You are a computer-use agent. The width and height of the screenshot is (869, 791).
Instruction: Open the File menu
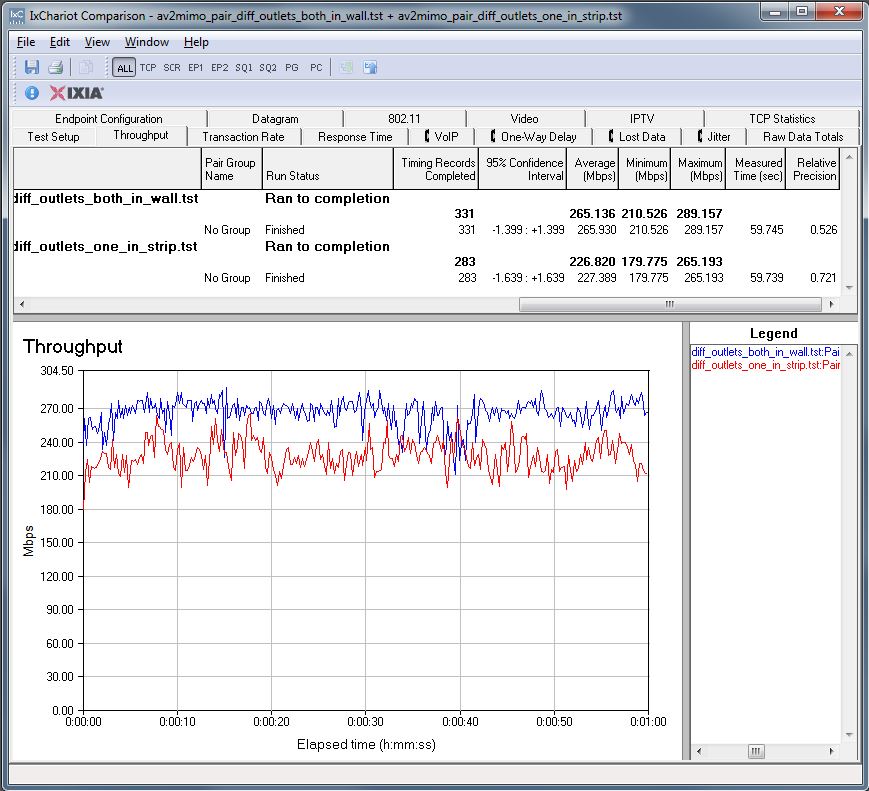coord(26,42)
